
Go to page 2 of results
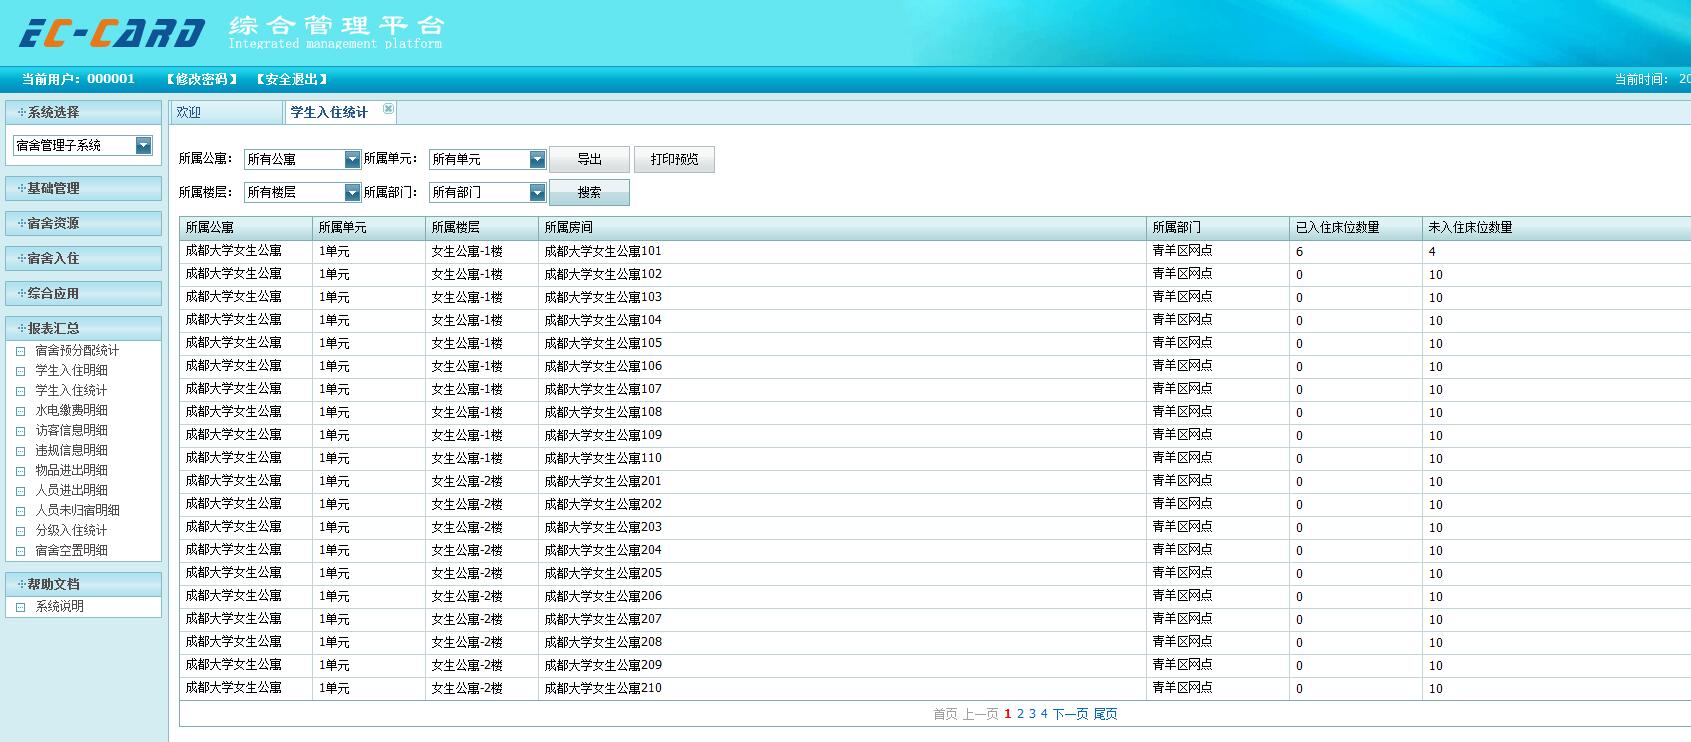[1020, 714]
